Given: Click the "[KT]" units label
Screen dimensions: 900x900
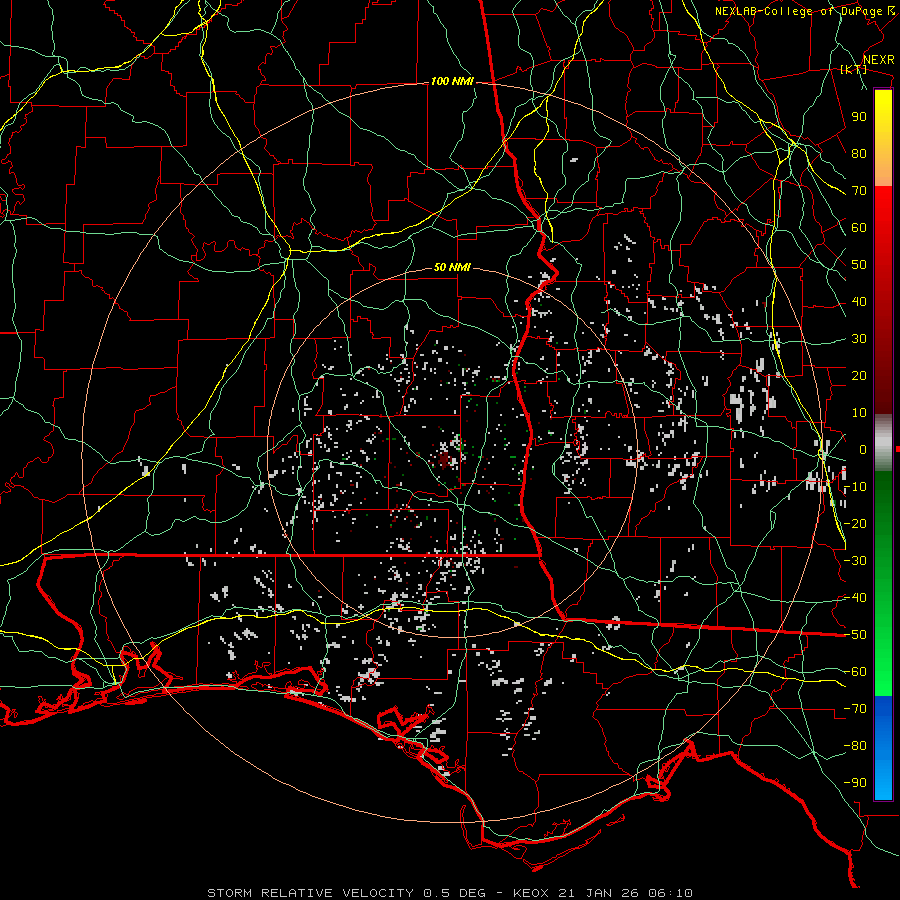Looking at the screenshot, I should (853, 69).
